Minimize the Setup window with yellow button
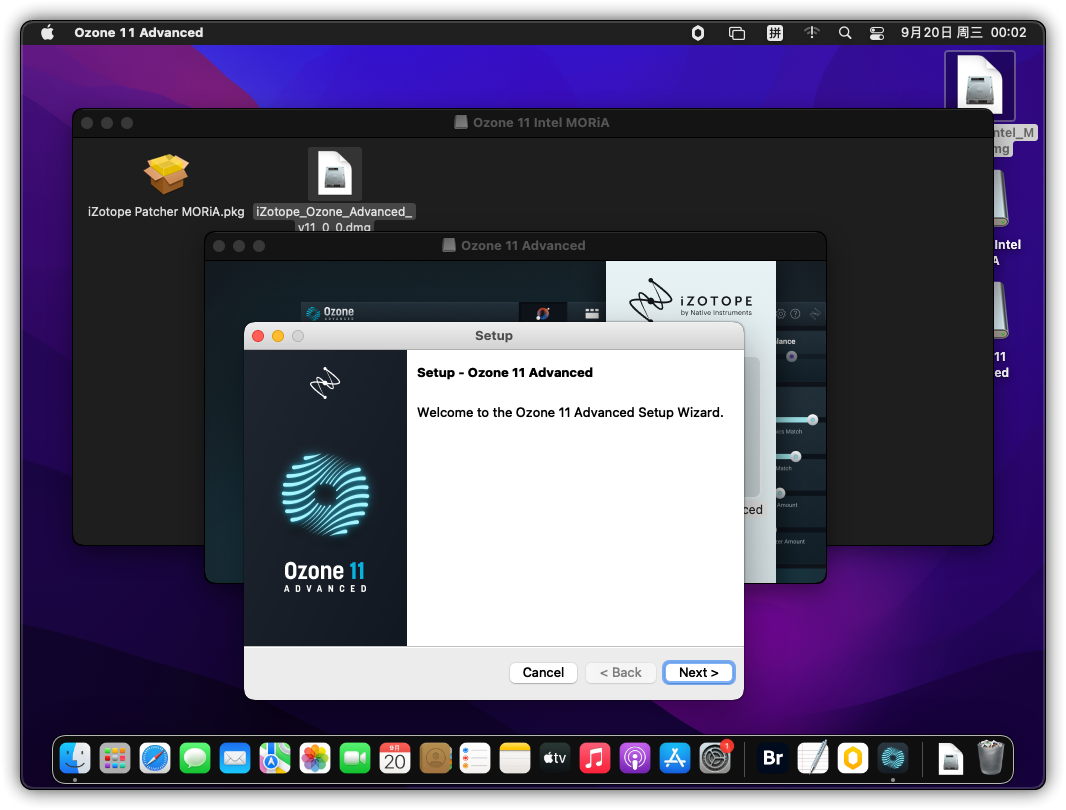This screenshot has width=1066, height=810. [278, 336]
